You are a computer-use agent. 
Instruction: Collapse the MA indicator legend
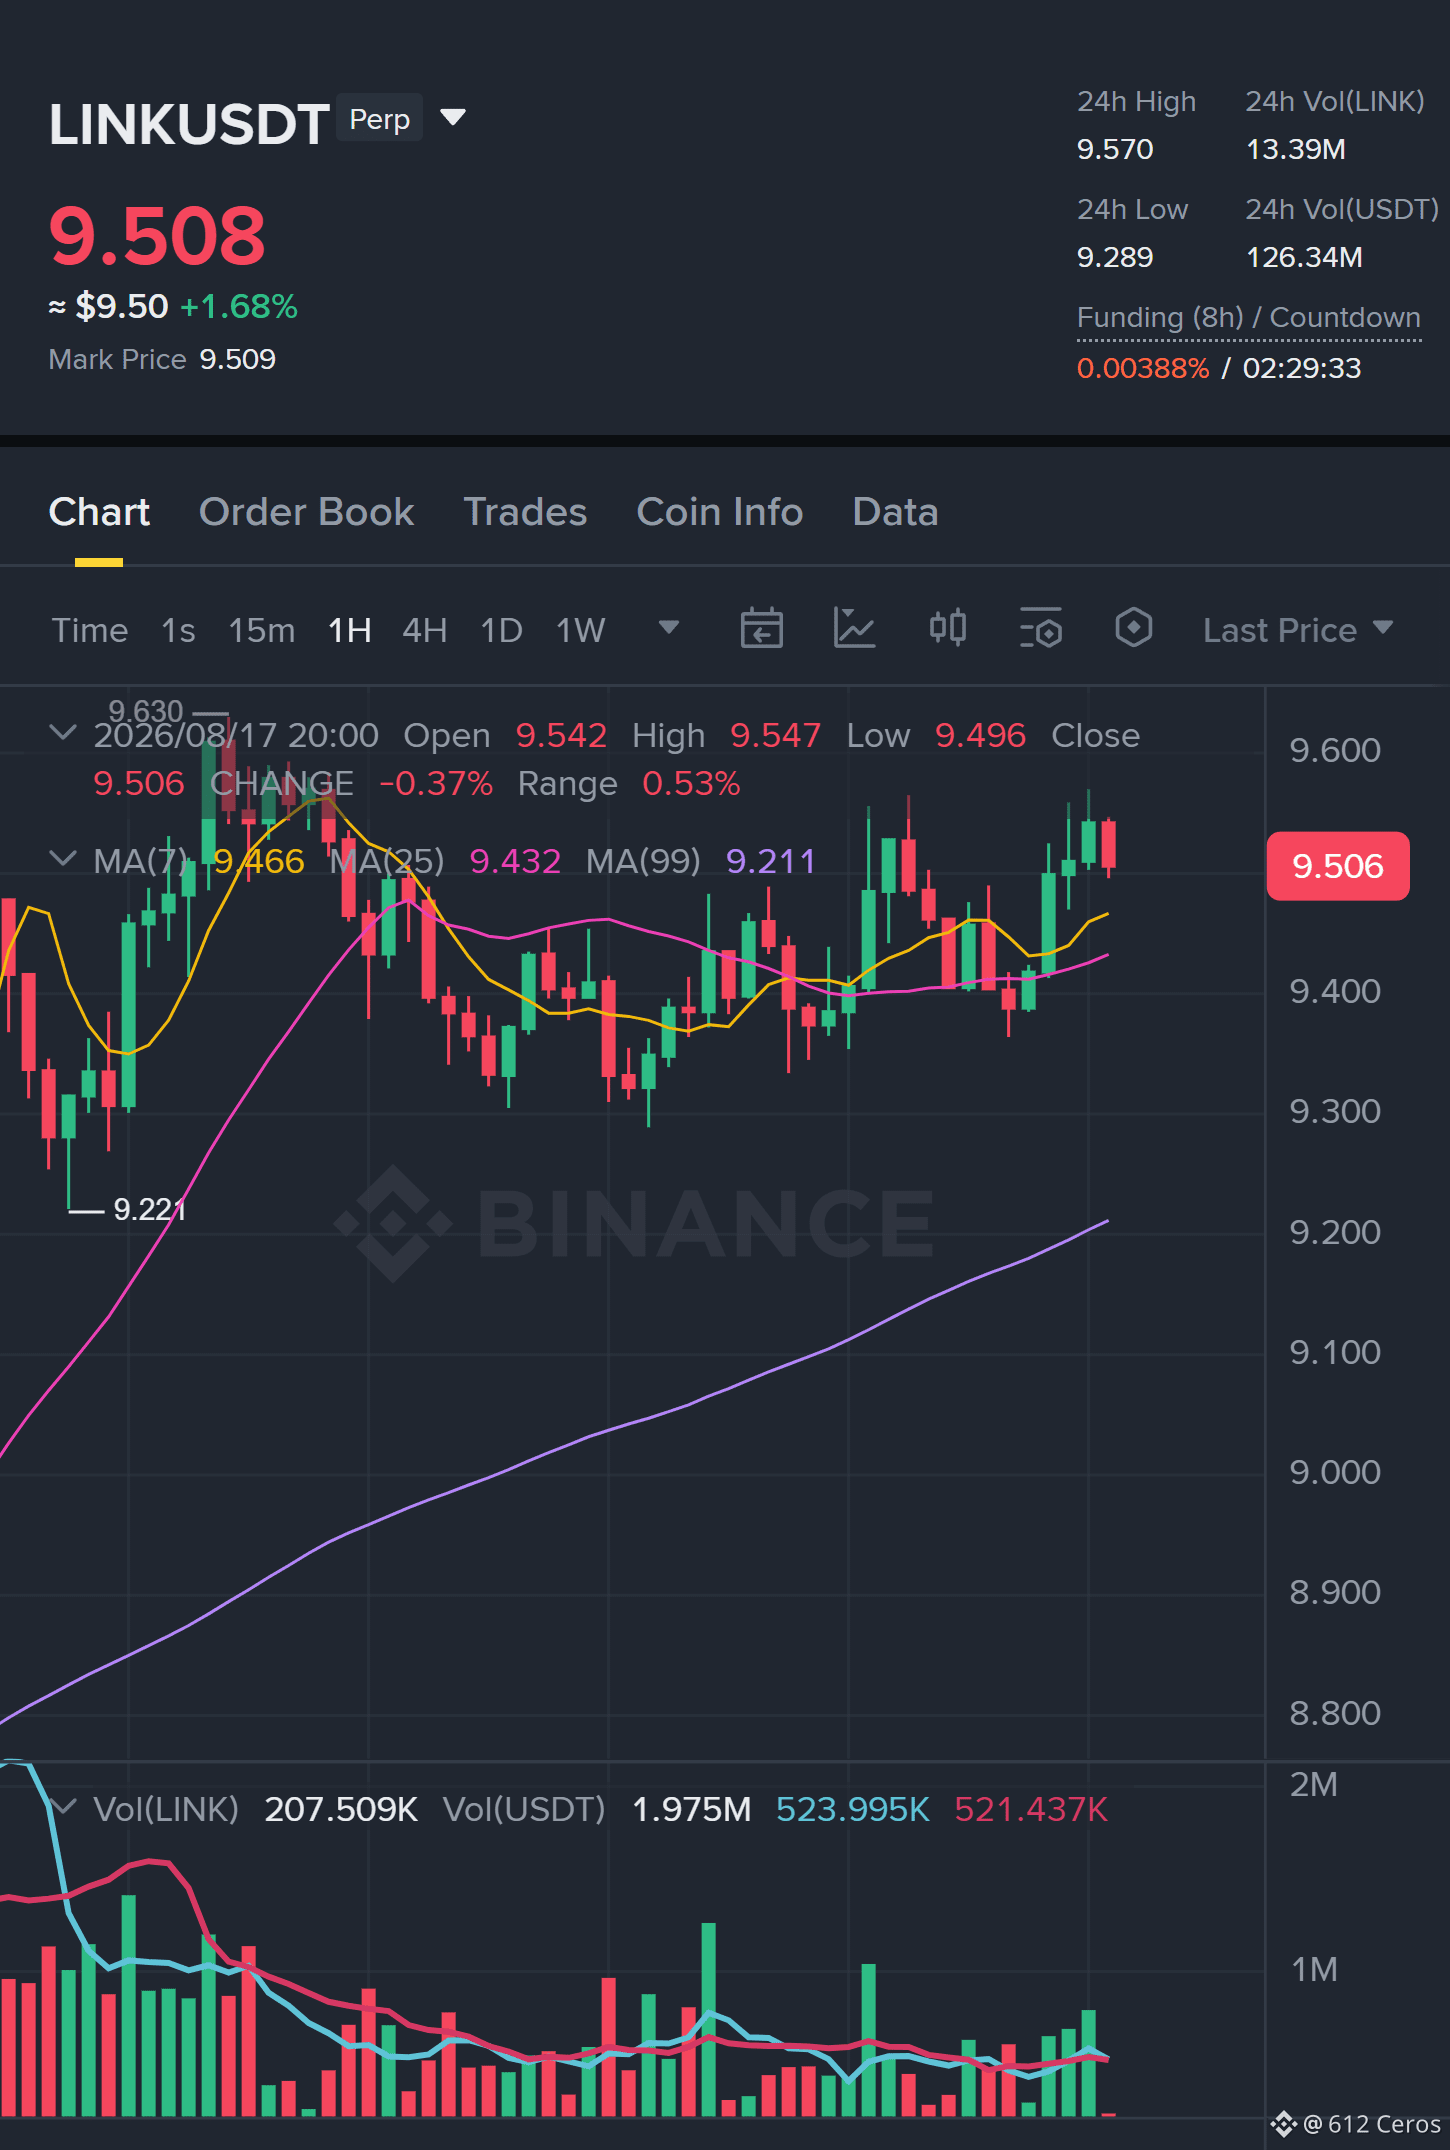click(x=63, y=859)
